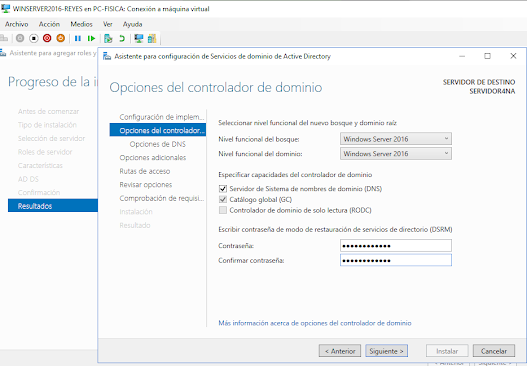Viewport: 527px width, 366px height.
Task: Go to Opciones adicionales step
Action: [x=153, y=158]
